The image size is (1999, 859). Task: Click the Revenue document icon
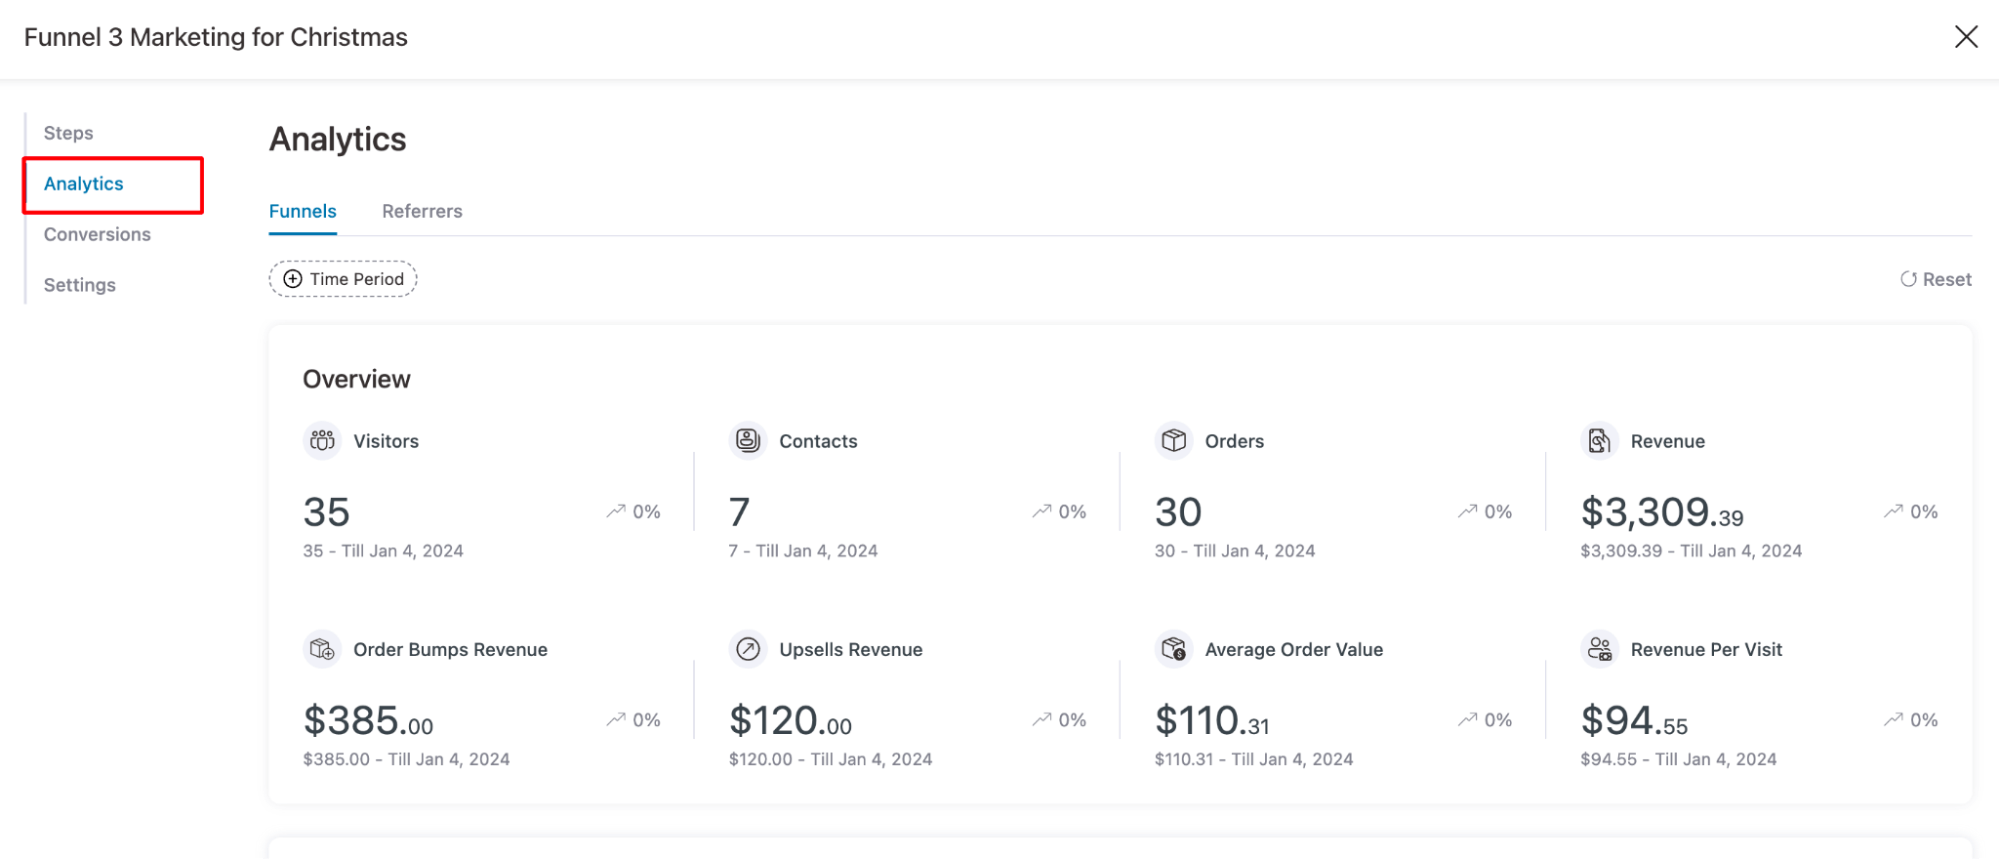point(1599,440)
